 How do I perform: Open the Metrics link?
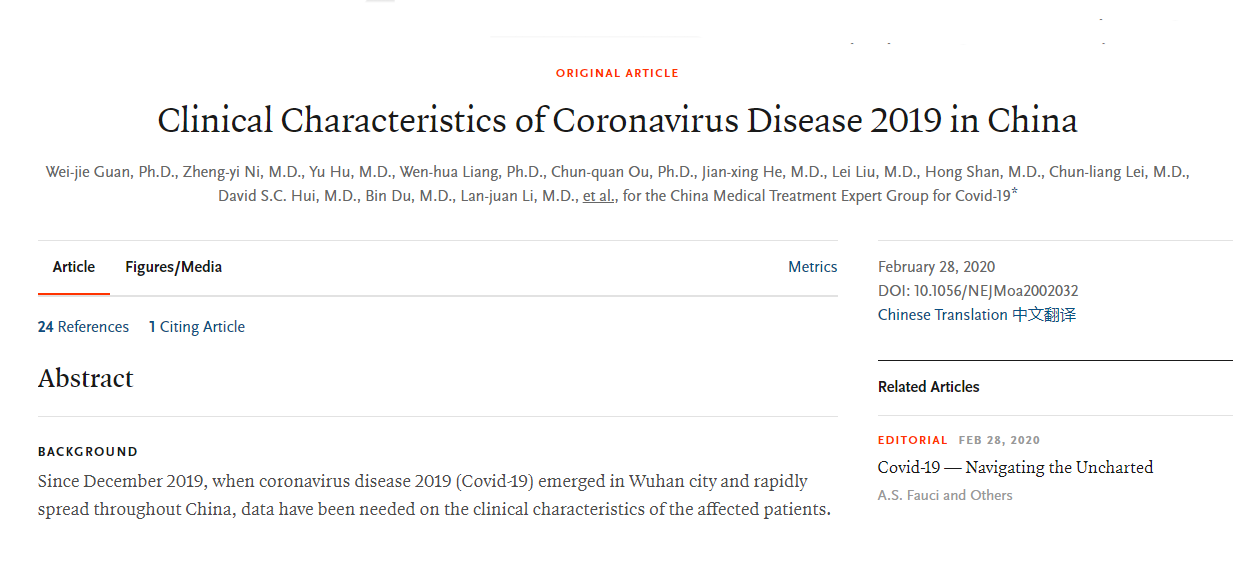pyautogui.click(x=812, y=267)
